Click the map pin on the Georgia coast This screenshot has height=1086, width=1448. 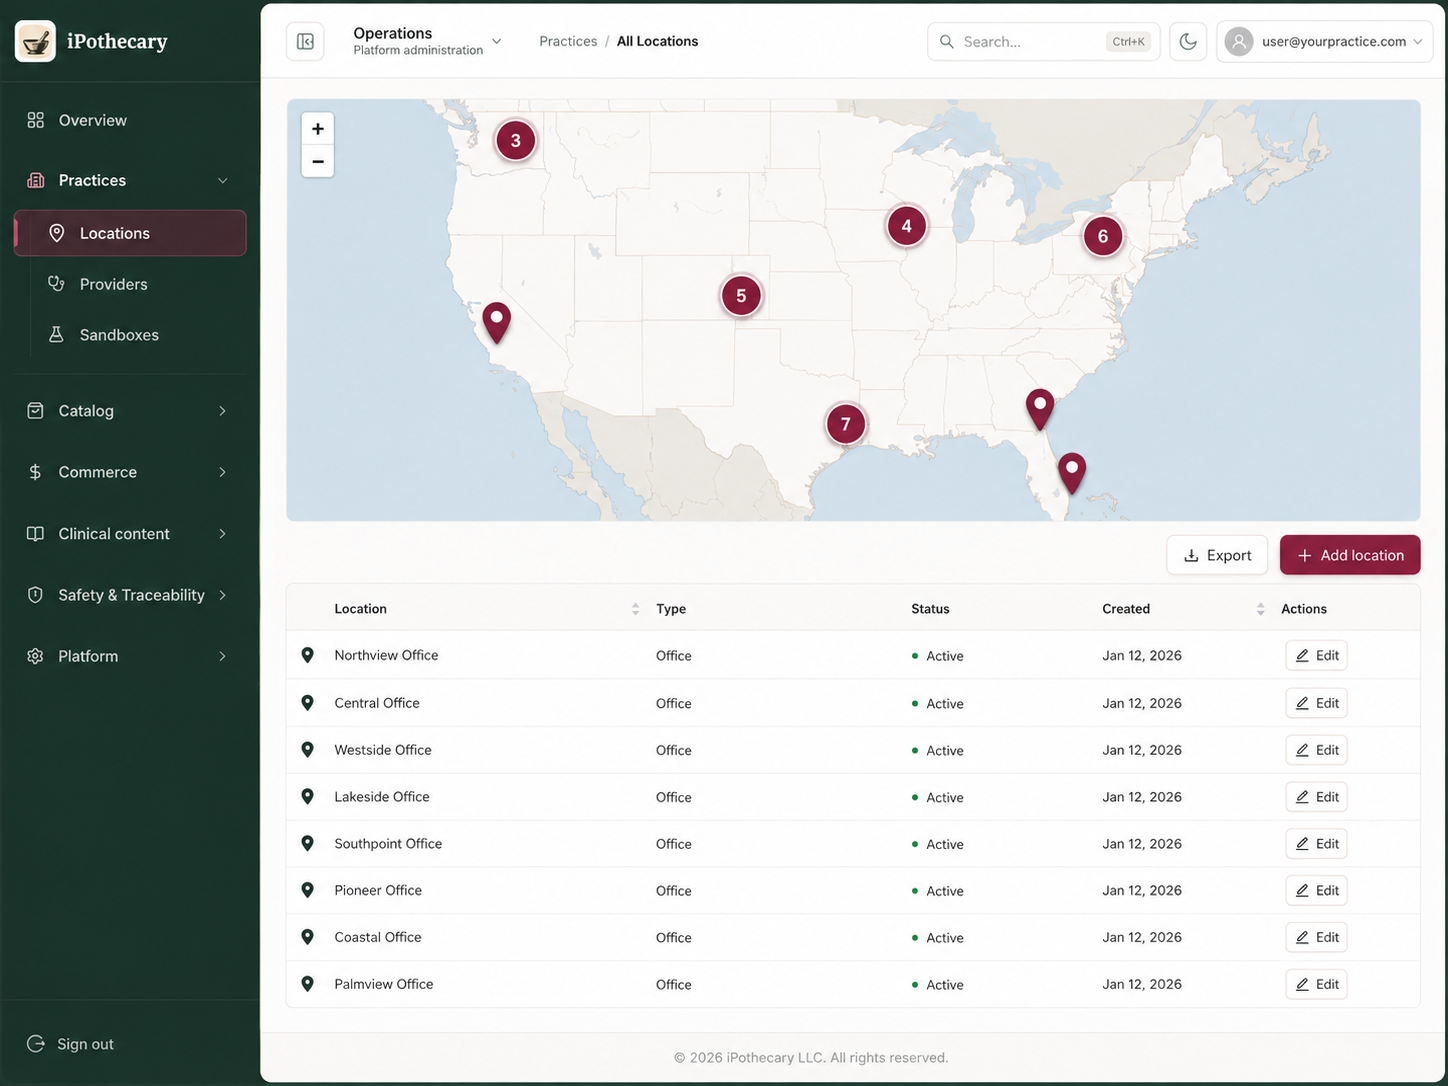click(1040, 408)
